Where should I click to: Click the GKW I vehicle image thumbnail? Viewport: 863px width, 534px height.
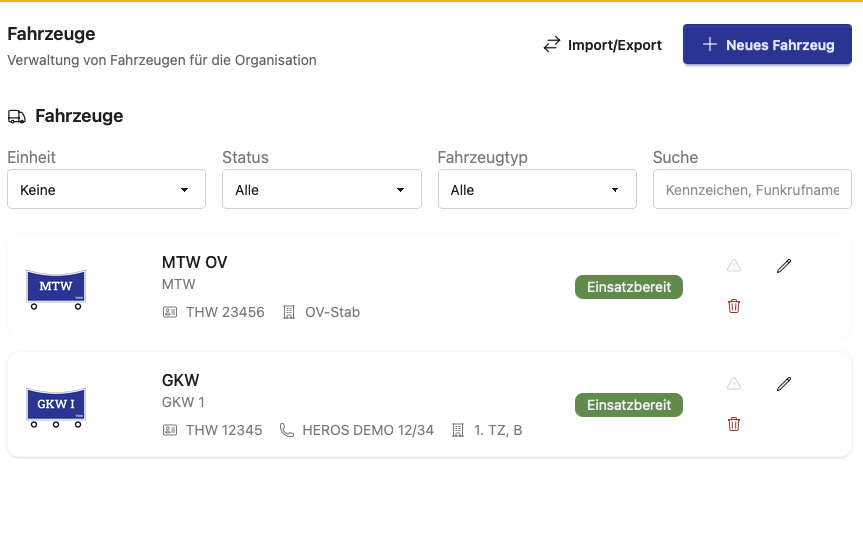coord(56,406)
